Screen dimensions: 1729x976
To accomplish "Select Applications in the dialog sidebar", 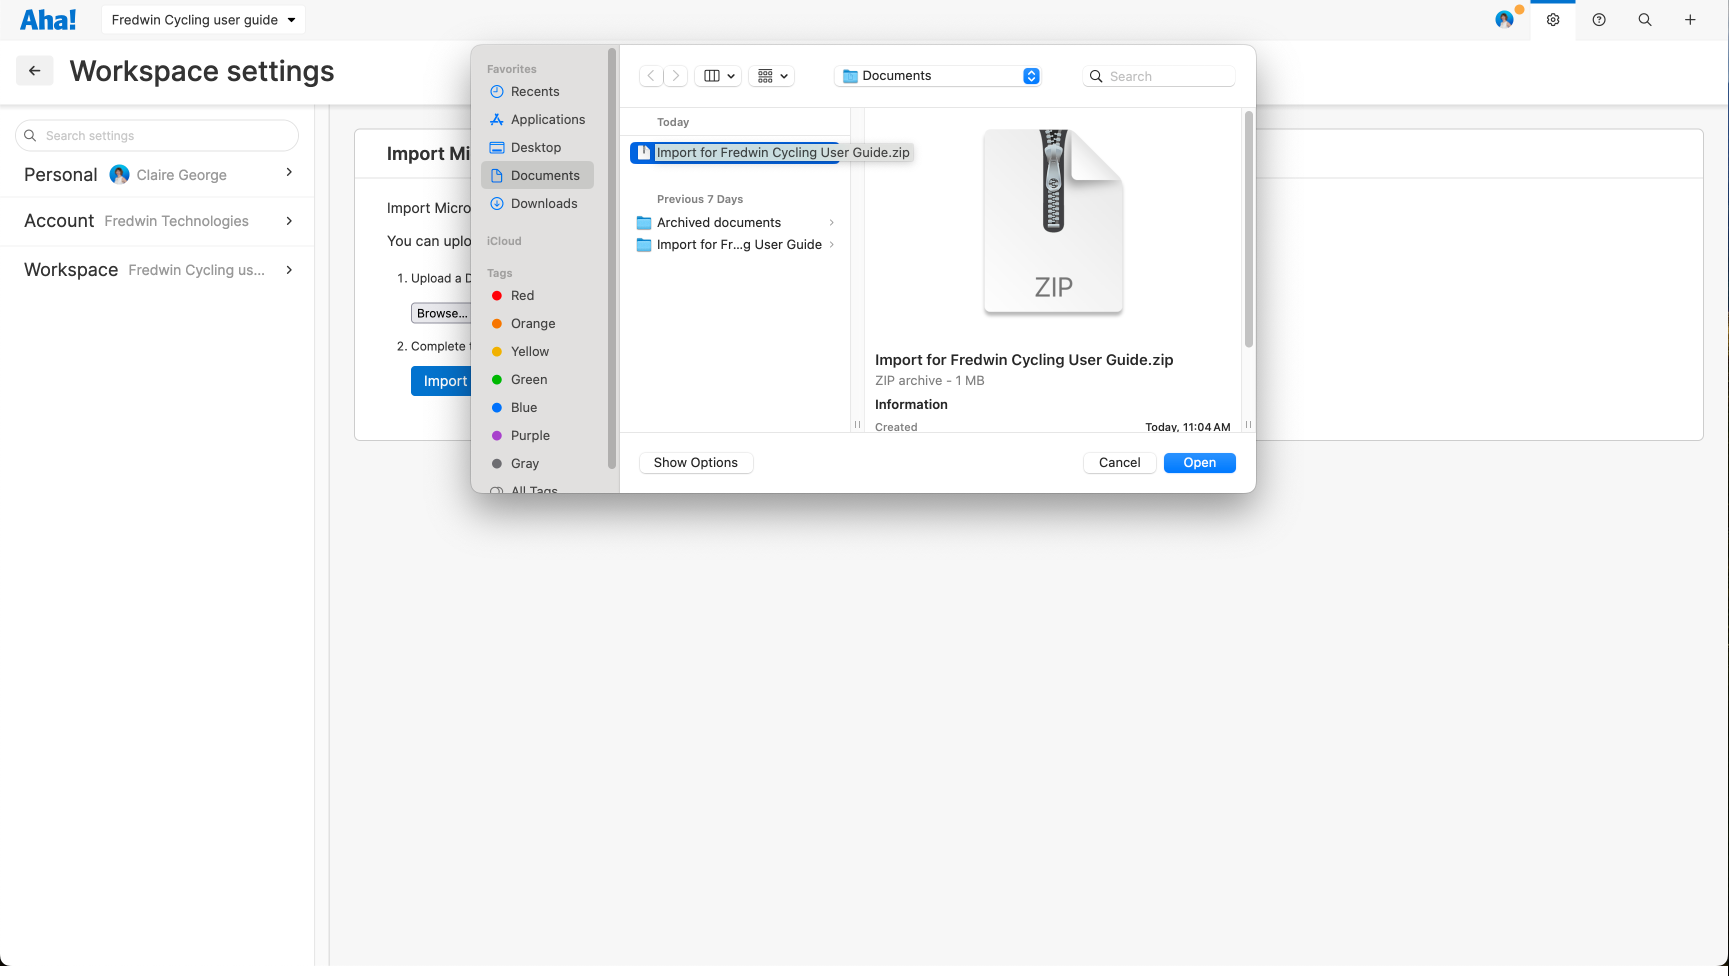I will pyautogui.click(x=547, y=119).
